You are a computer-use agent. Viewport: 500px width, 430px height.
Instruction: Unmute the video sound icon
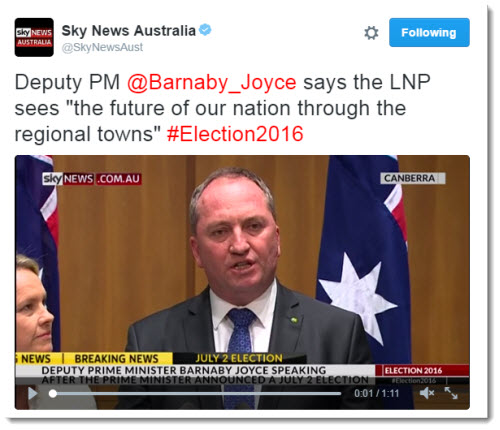click(427, 393)
